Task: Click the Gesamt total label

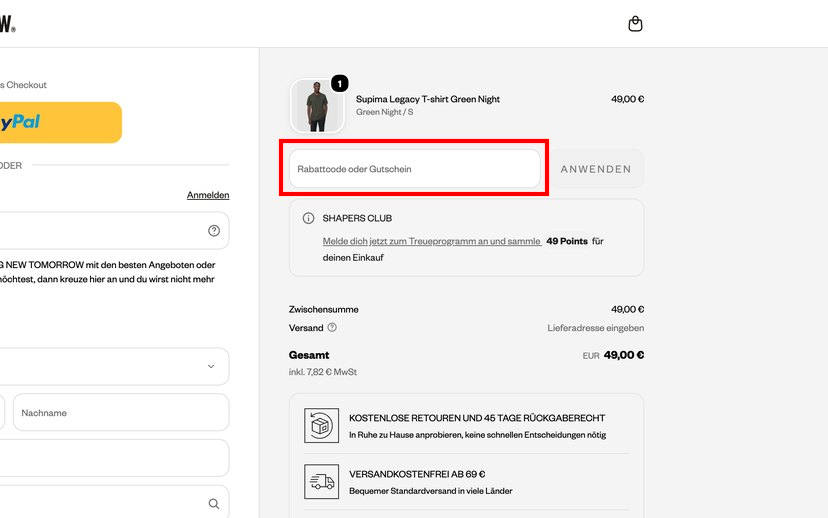Action: [x=309, y=355]
